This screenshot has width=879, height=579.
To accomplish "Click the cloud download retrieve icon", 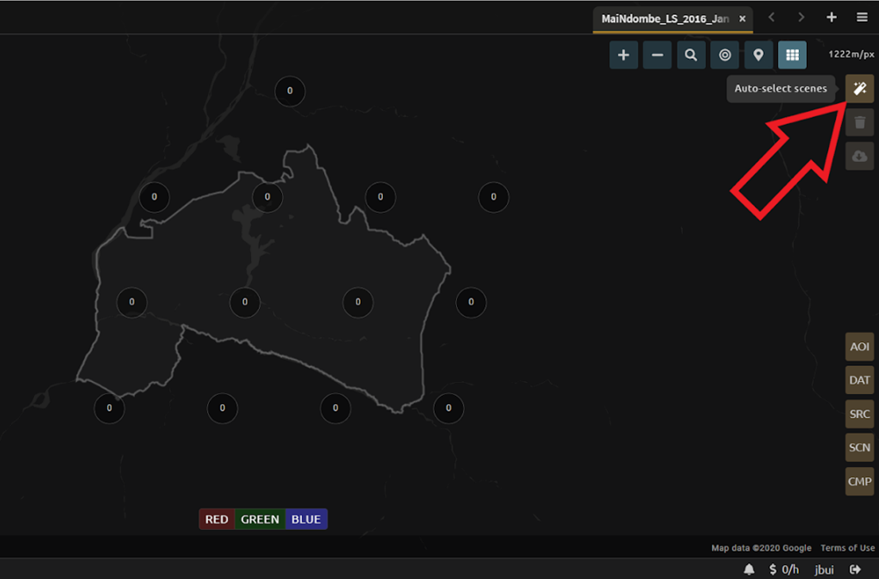I will (859, 157).
